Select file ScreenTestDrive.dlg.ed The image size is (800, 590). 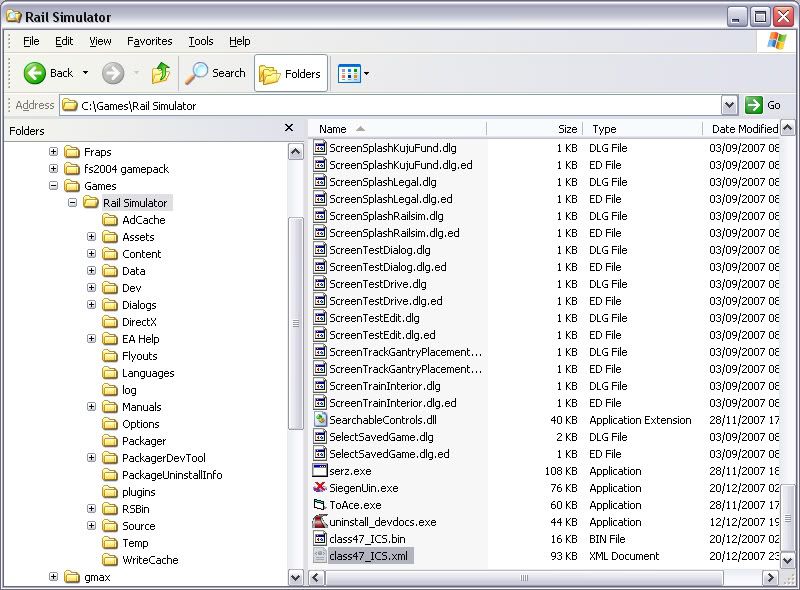(386, 301)
